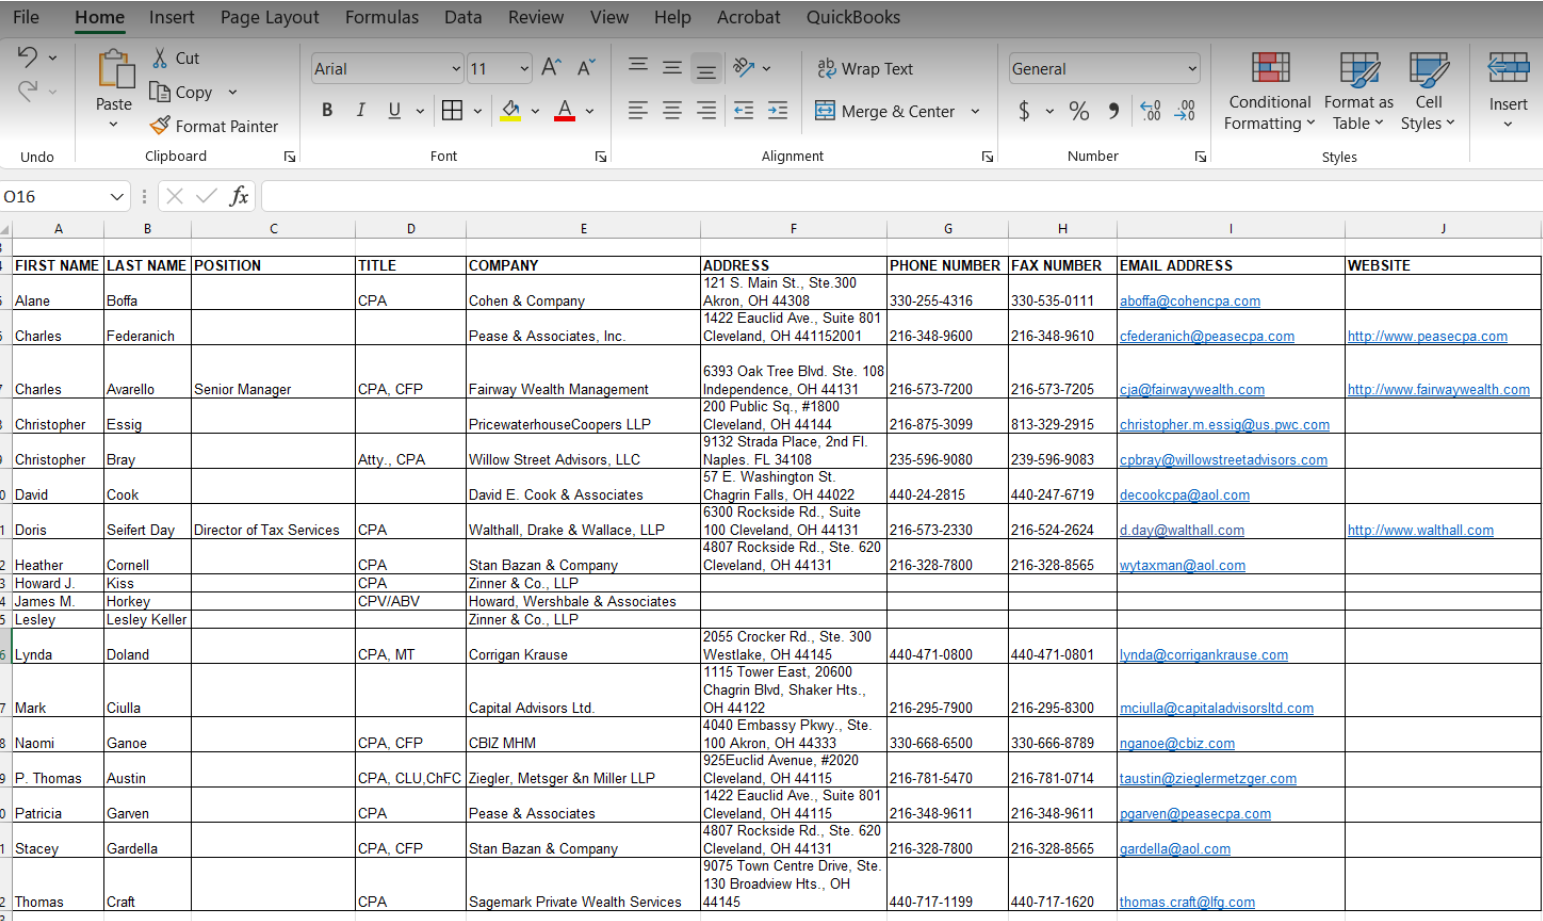Expand the Name Box dropdown arrow
Viewport: 1543px width, 921px height.
pyautogui.click(x=117, y=196)
